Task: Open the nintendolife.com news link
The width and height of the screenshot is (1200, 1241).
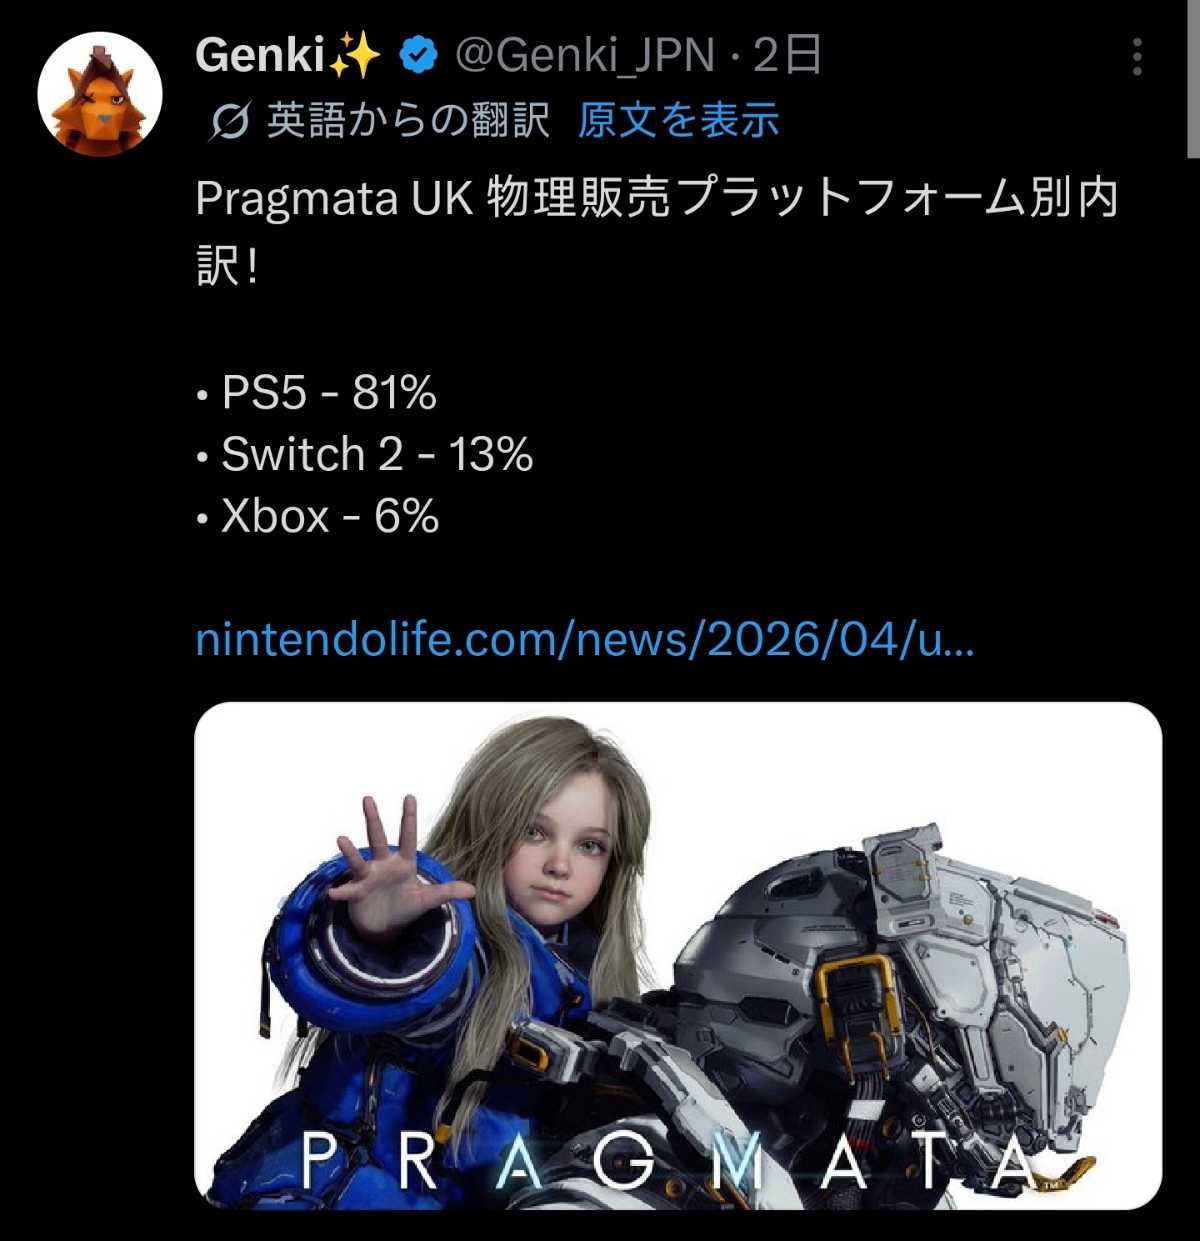Action: (x=584, y=639)
